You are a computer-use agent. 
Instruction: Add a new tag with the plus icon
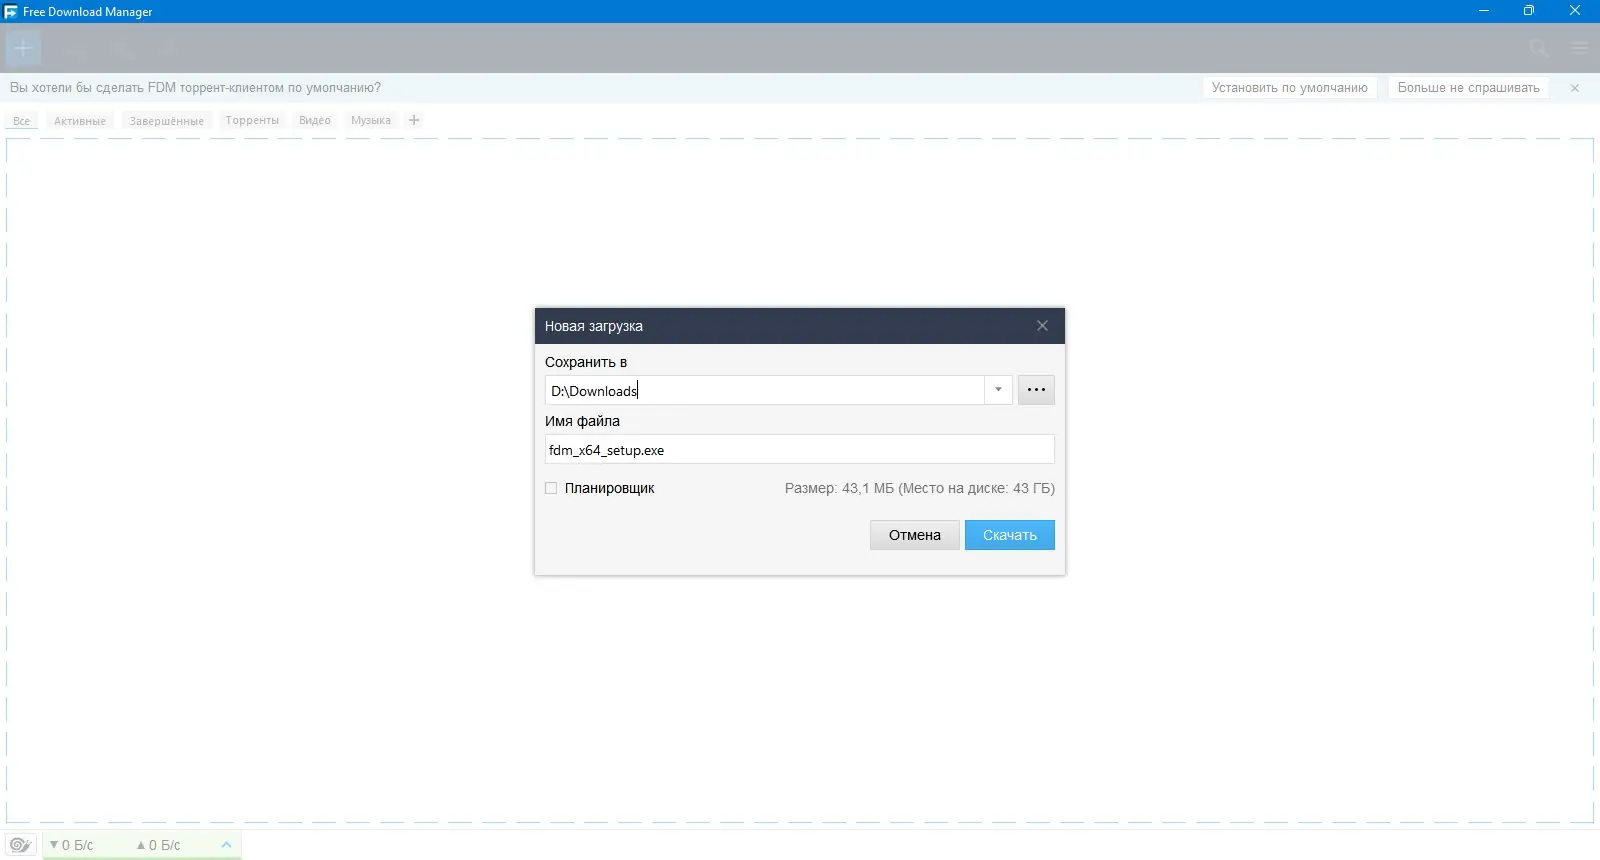(414, 120)
